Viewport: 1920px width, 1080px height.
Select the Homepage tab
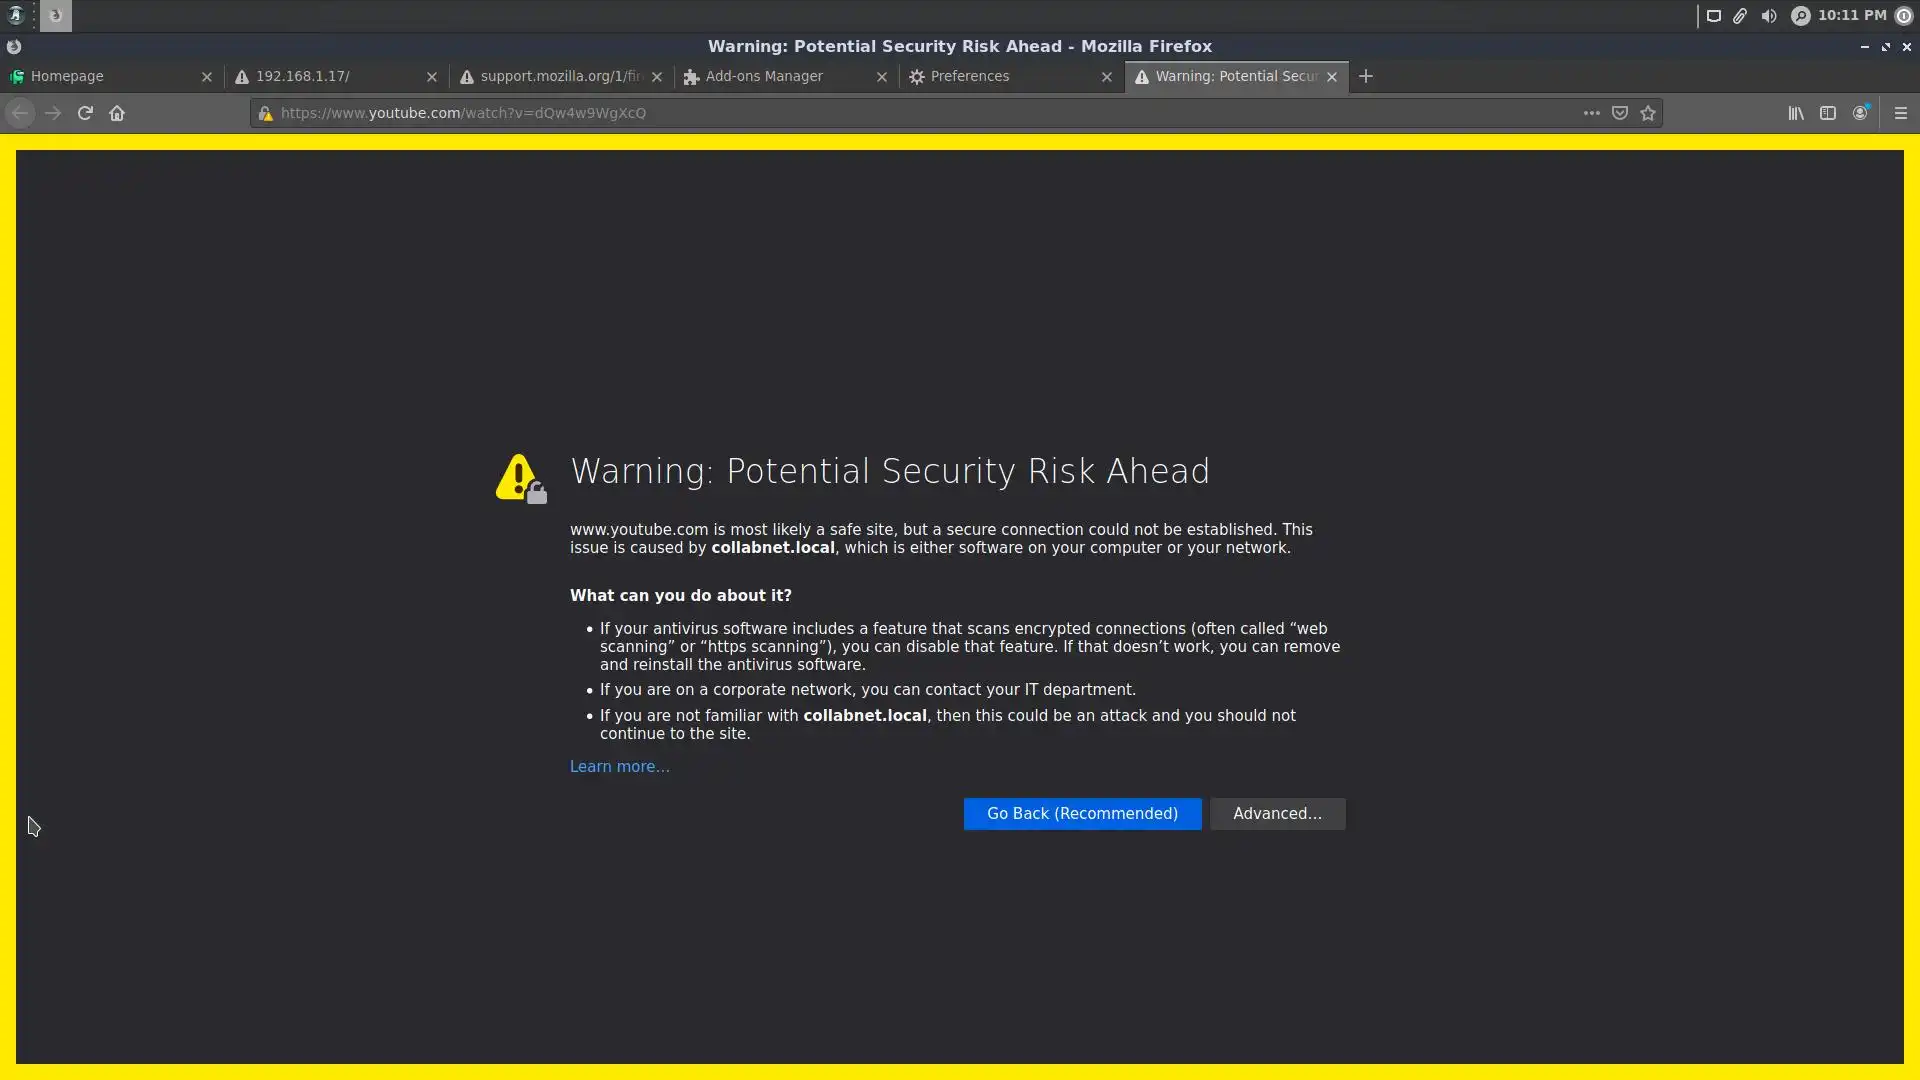click(67, 76)
